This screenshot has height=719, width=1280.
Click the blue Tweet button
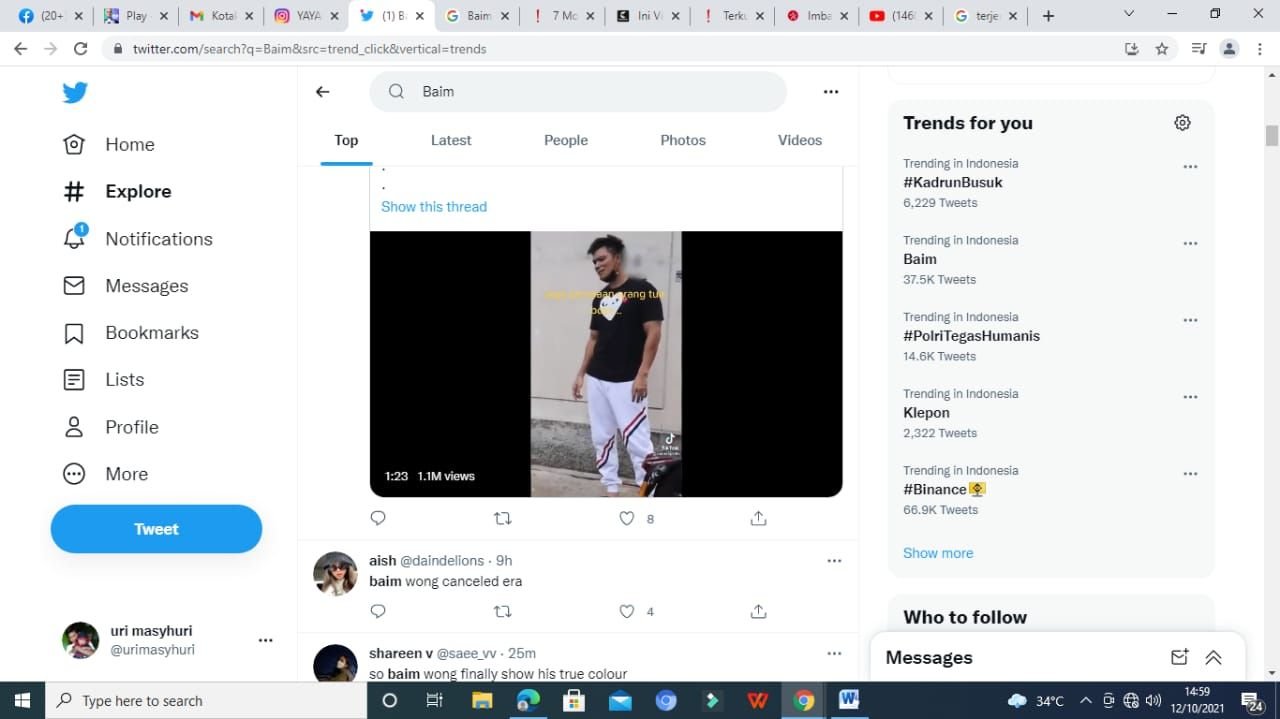156,529
